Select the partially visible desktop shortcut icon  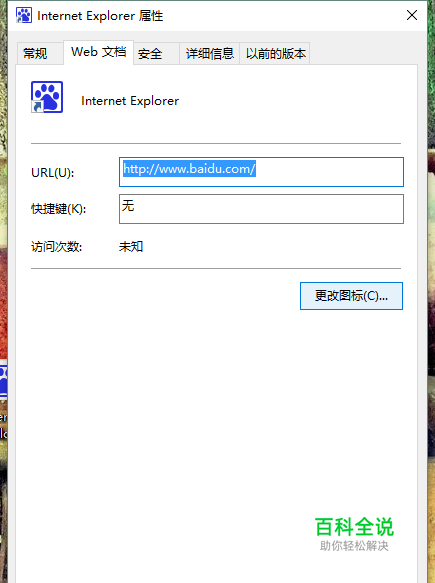[x=3, y=382]
